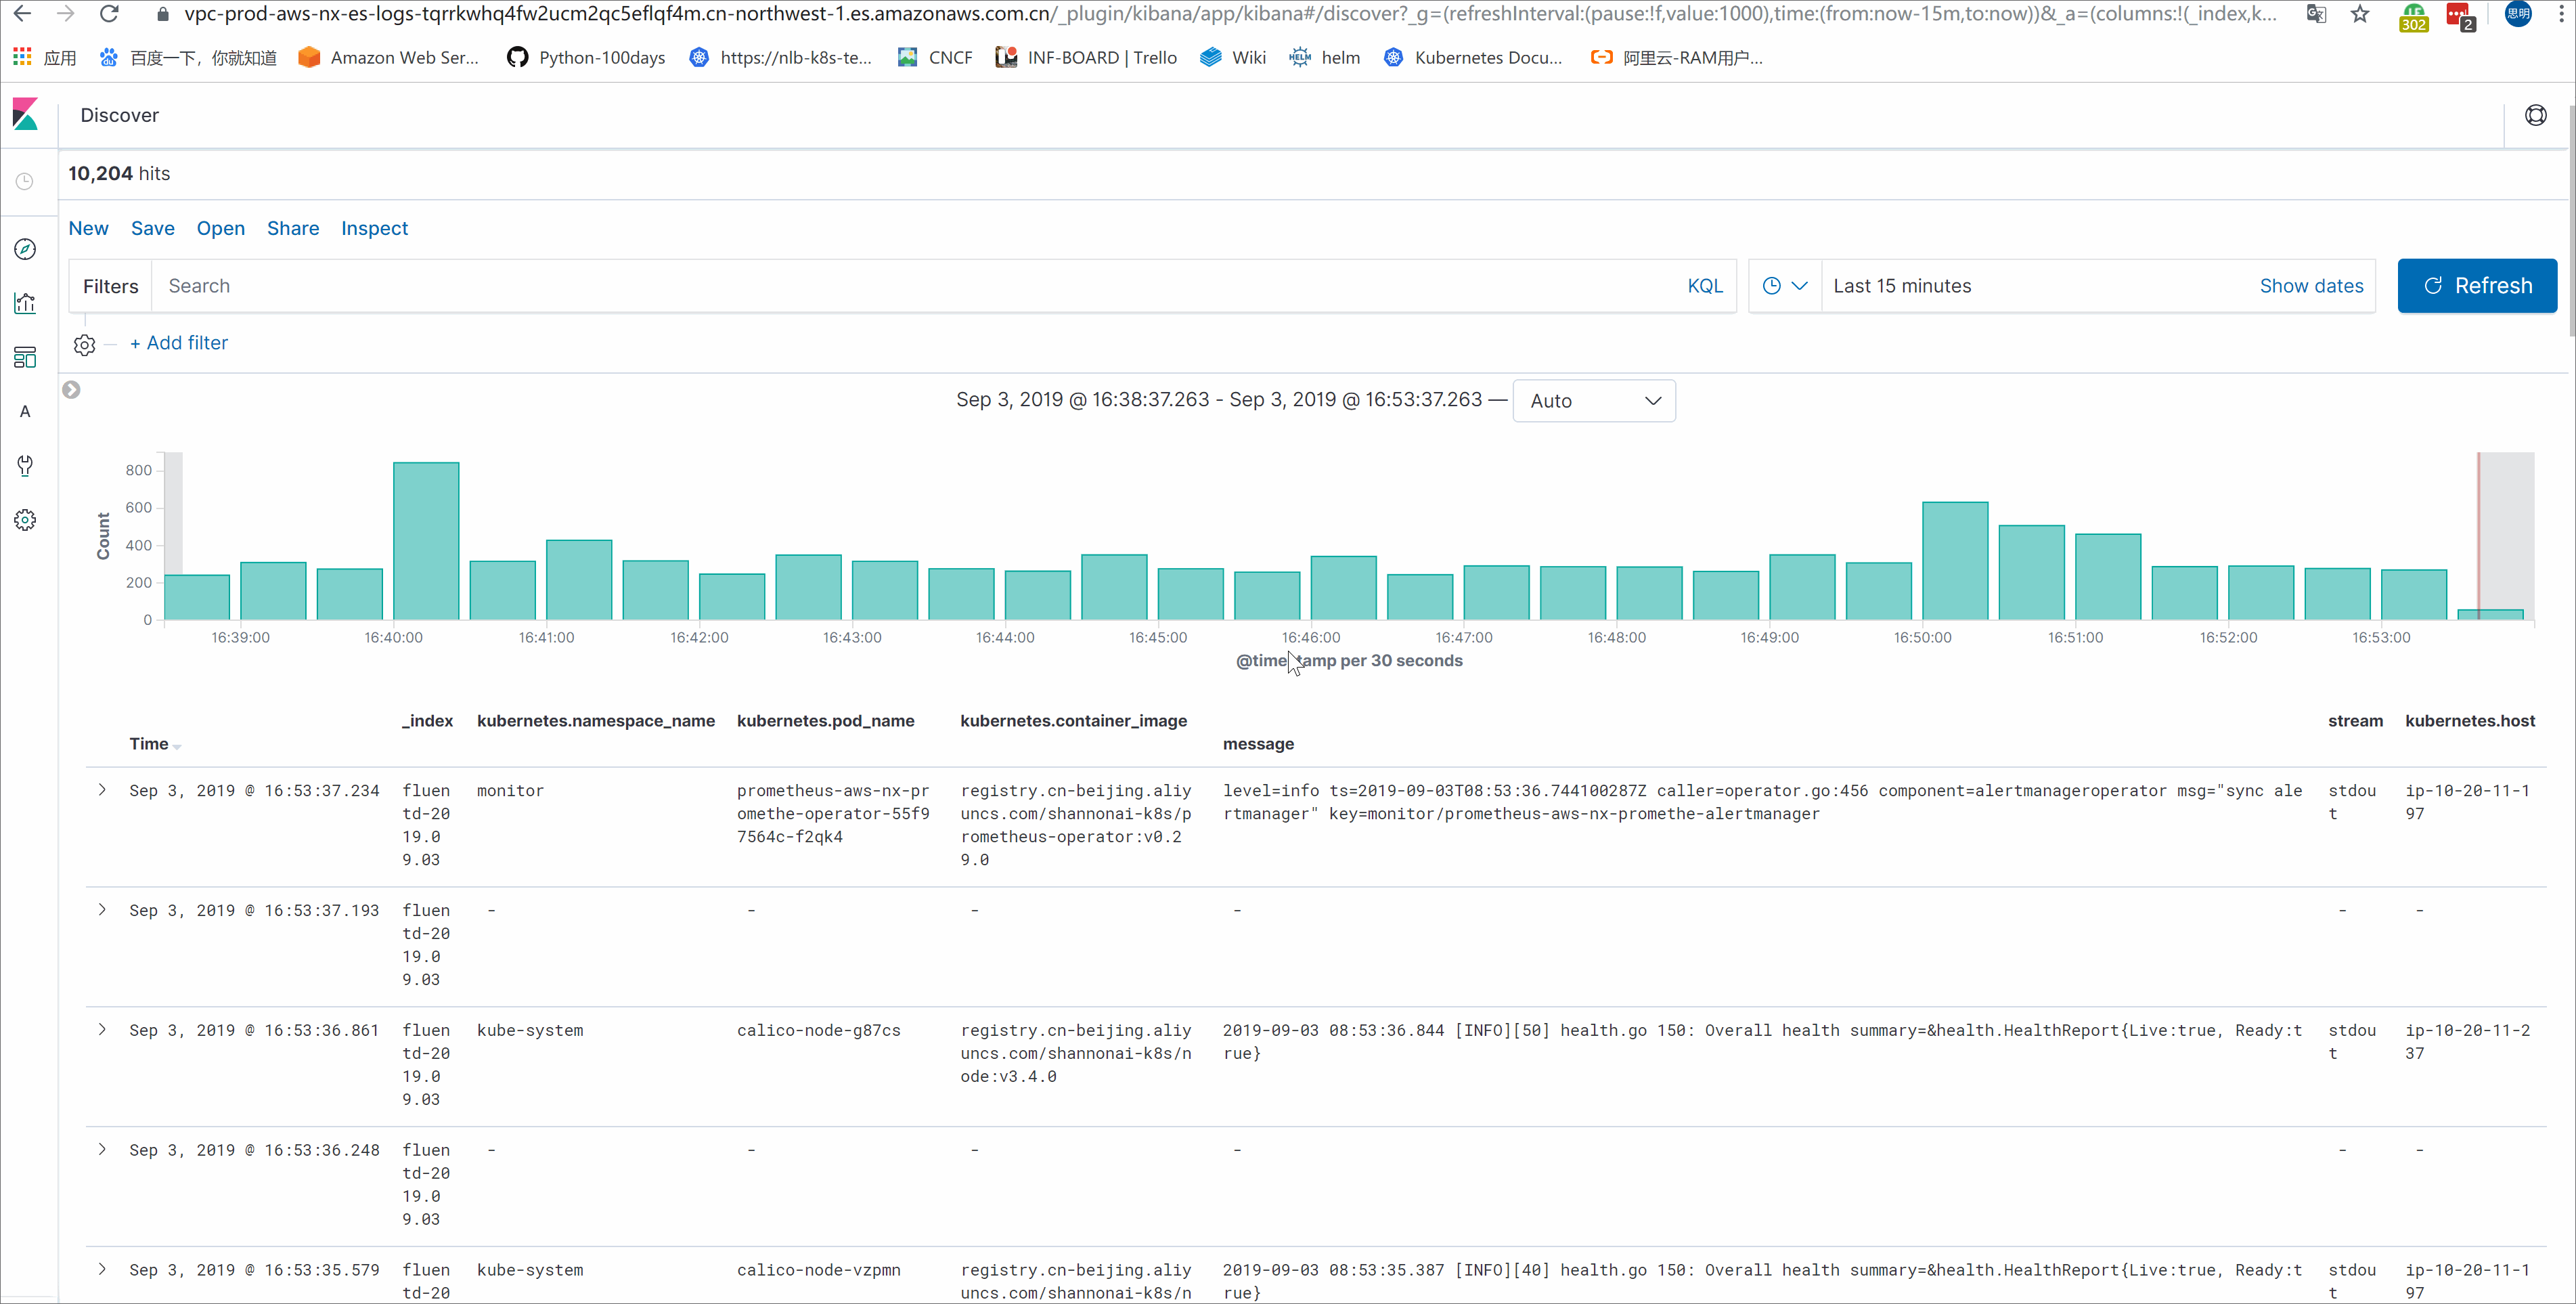Click Show dates link
The height and width of the screenshot is (1304, 2576).
[2311, 286]
